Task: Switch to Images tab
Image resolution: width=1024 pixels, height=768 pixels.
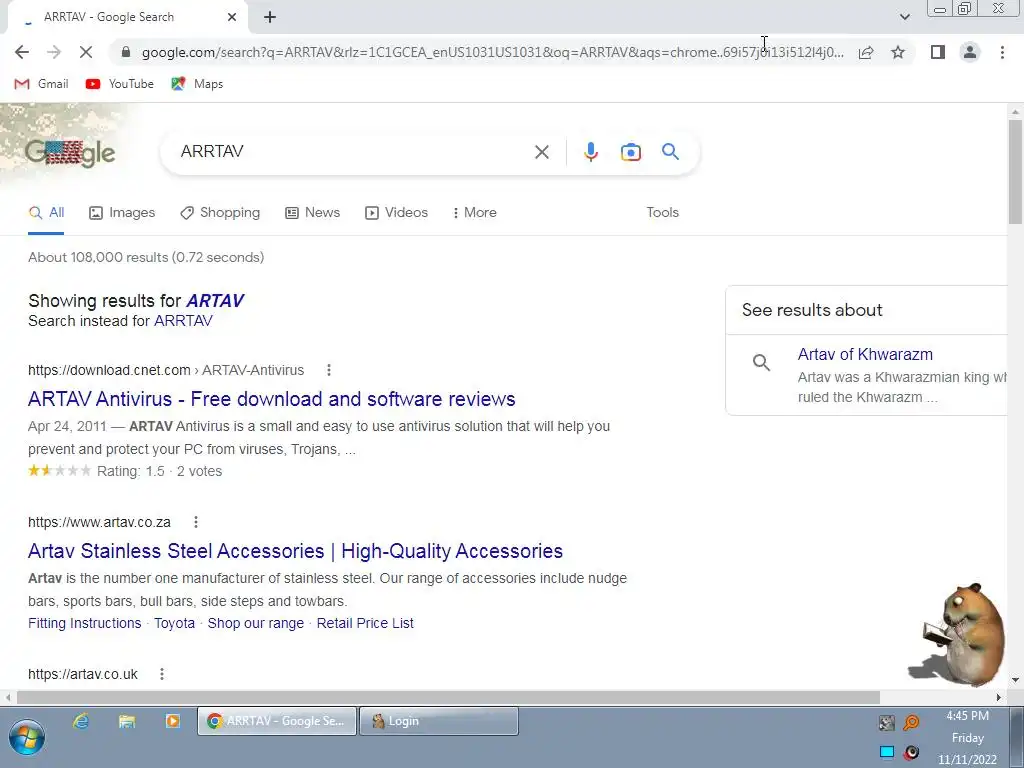Action: coord(122,212)
